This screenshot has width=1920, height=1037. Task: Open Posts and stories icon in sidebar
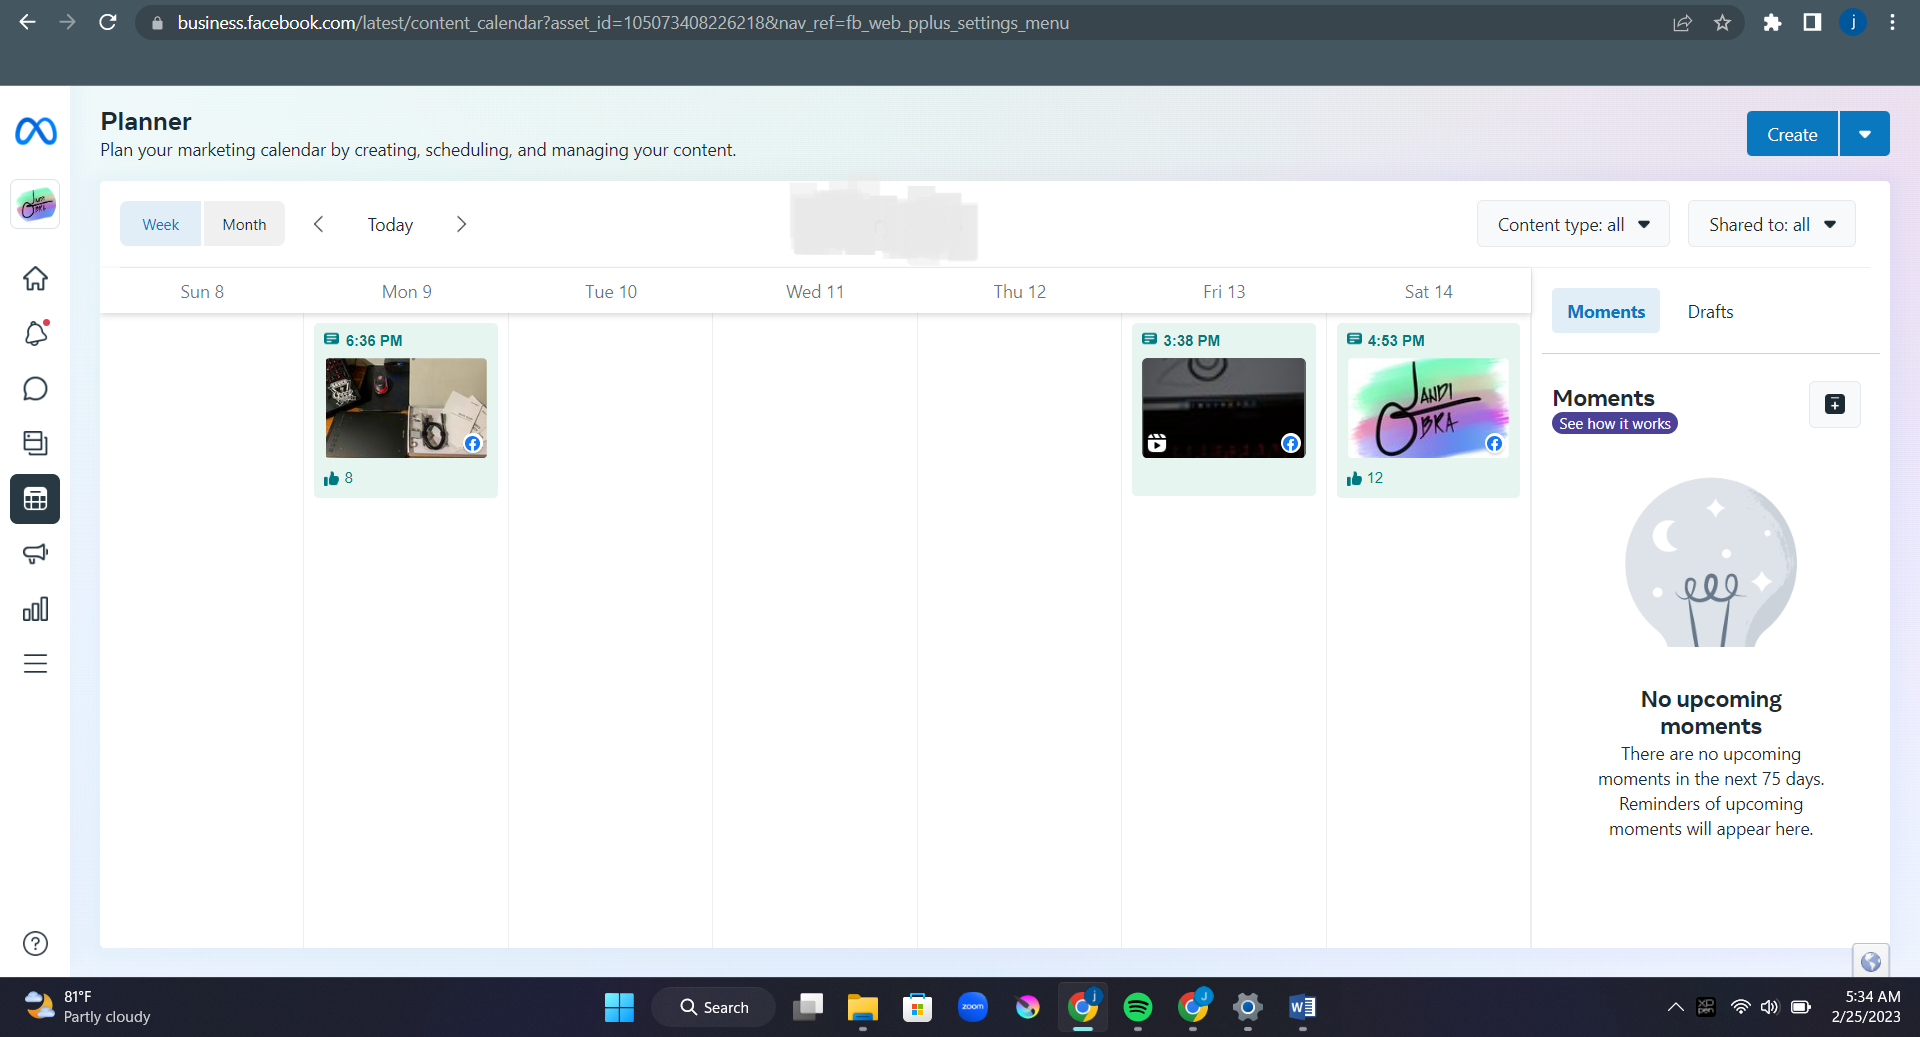click(x=35, y=443)
